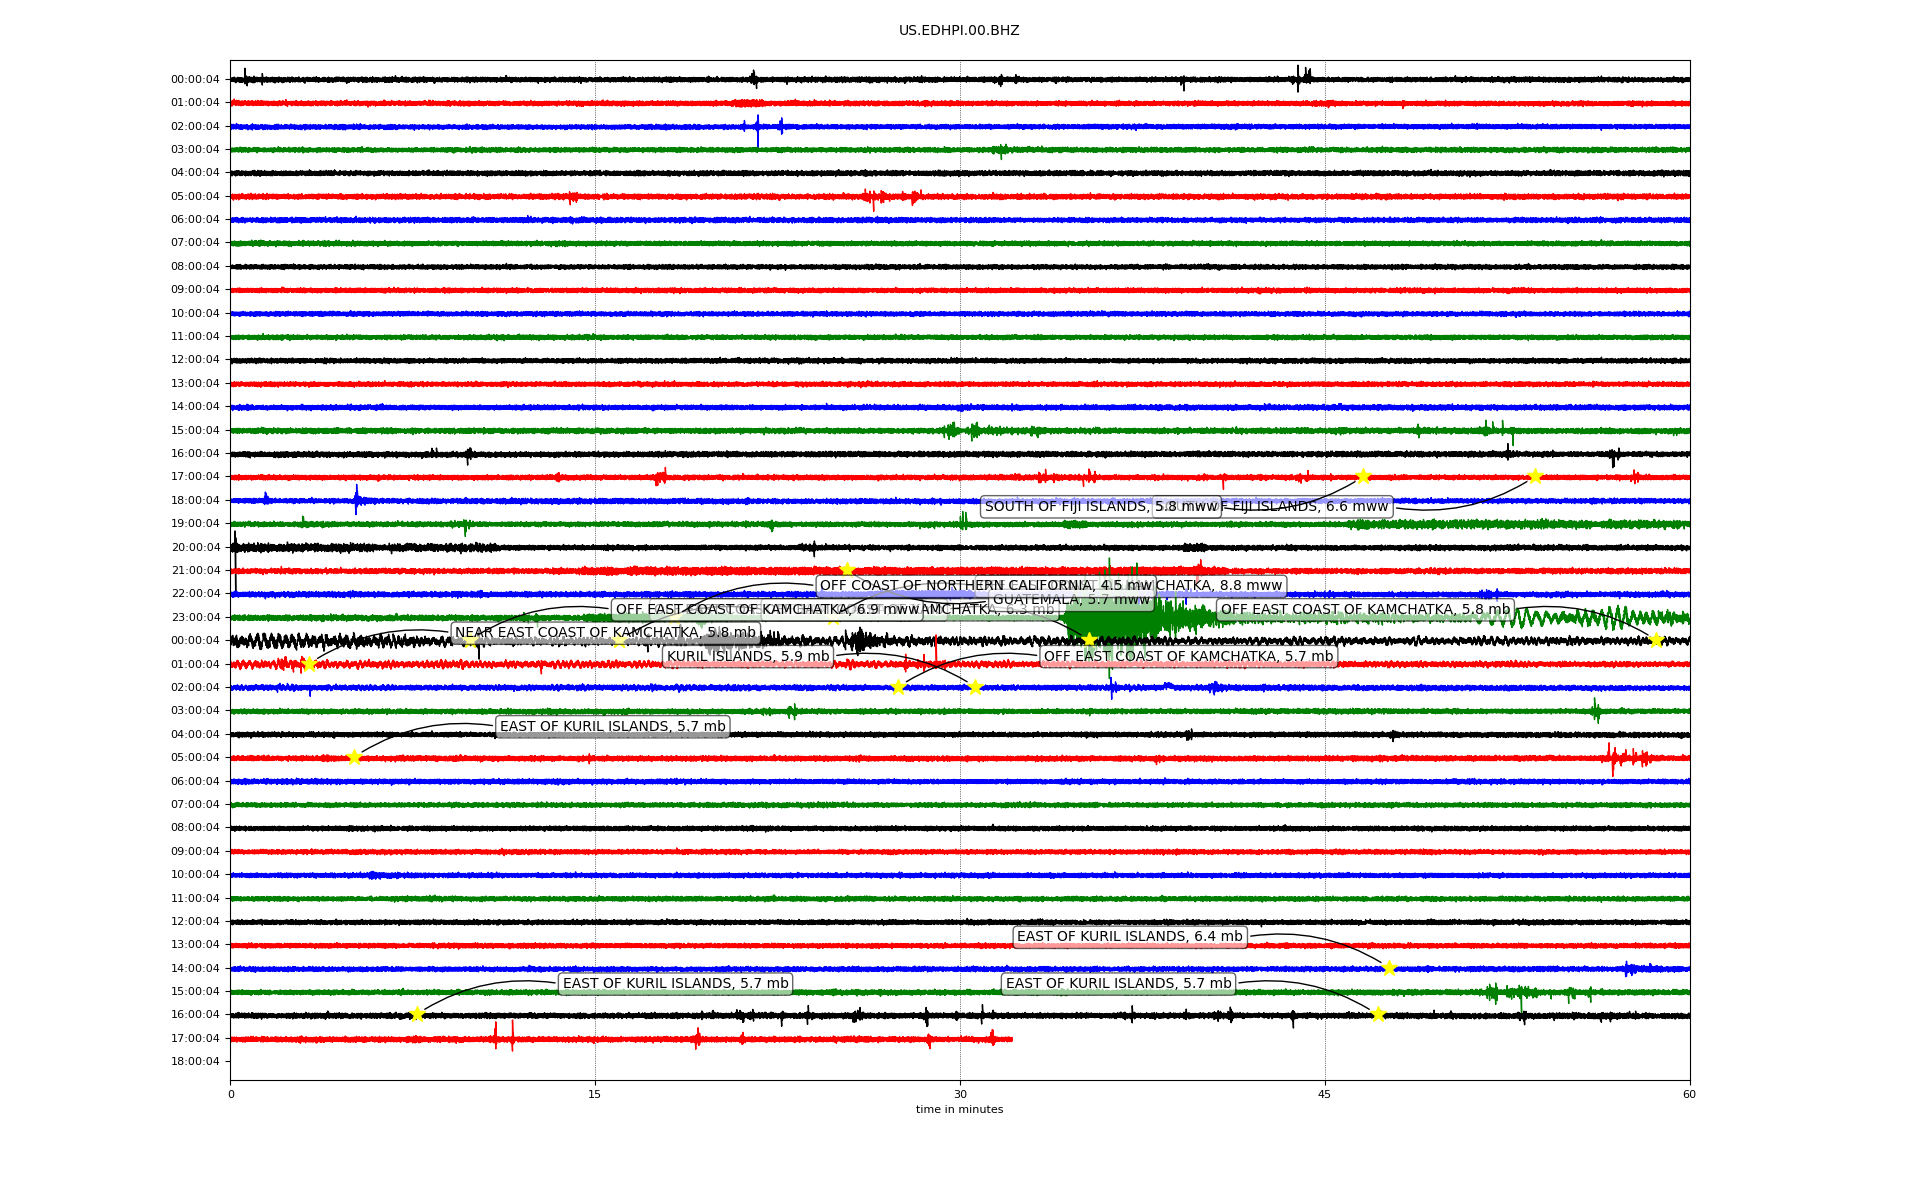Click the 20:00:04 row time label
The width and height of the screenshot is (1920, 1200).
(x=195, y=547)
